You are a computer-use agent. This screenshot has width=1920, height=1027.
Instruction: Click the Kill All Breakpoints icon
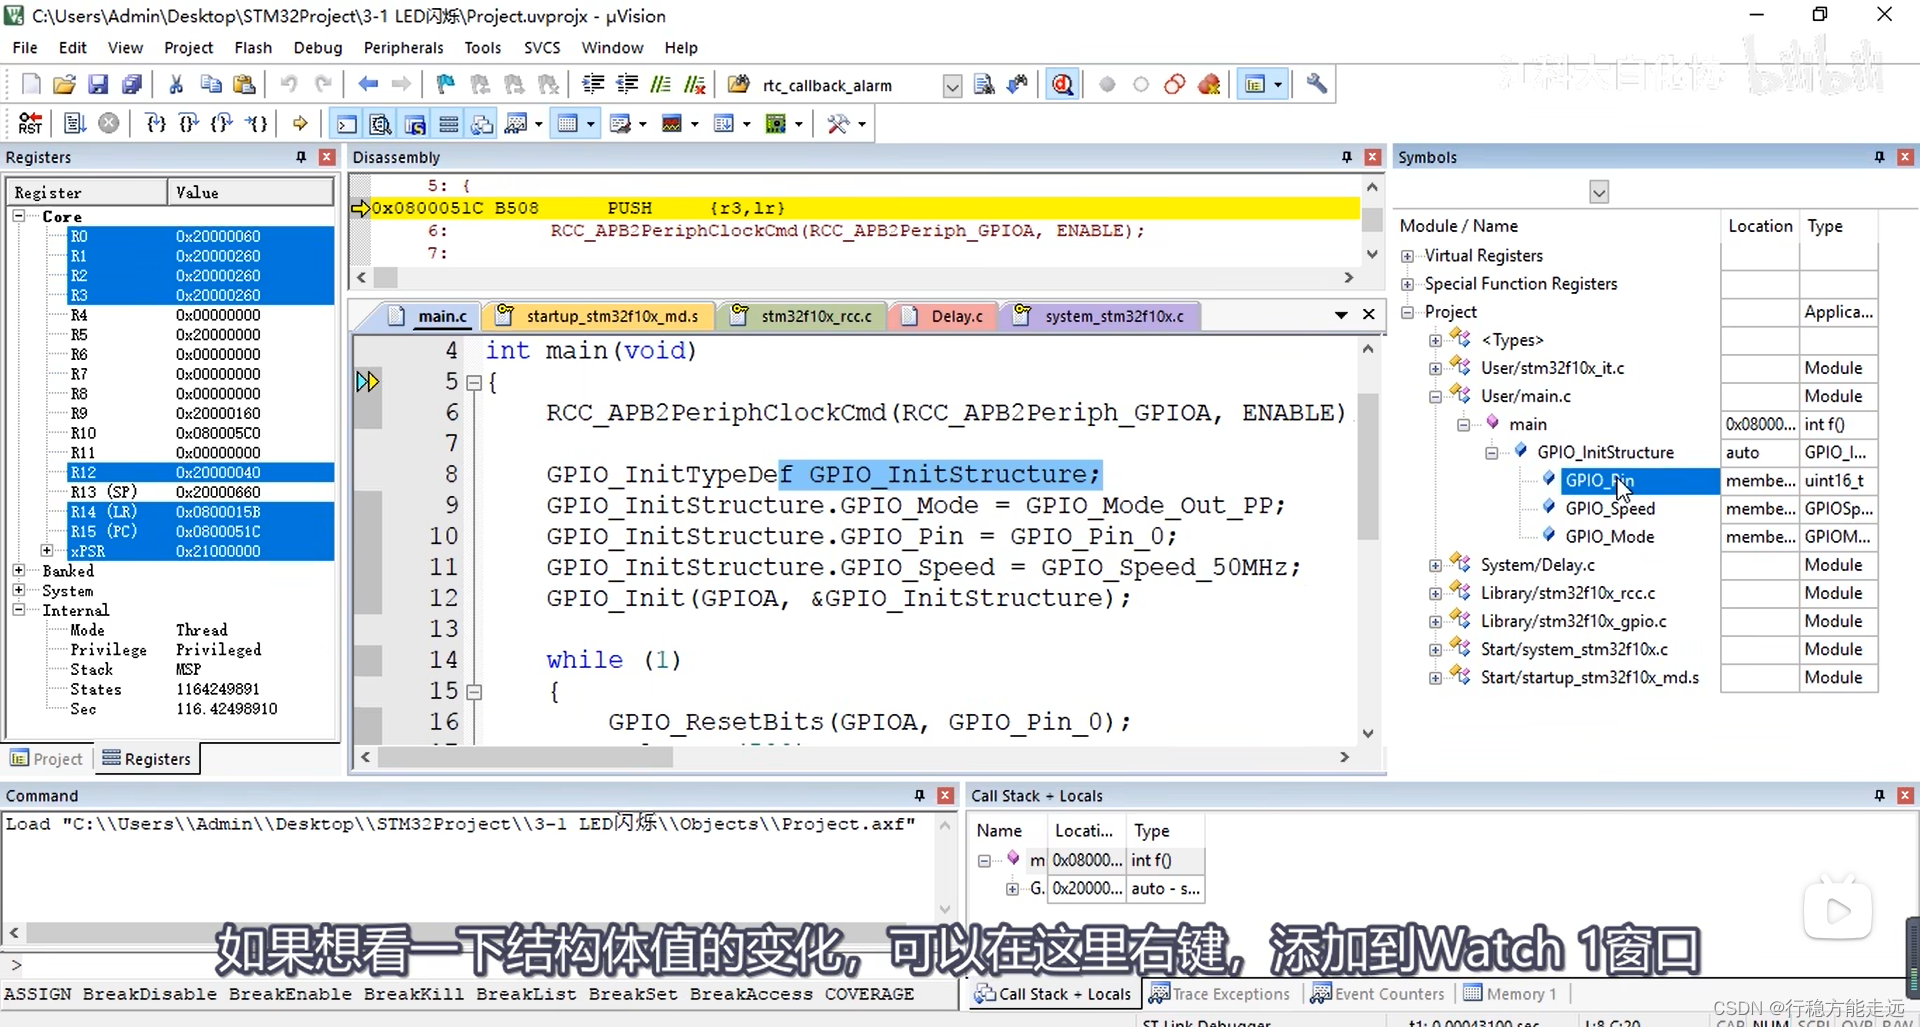pyautogui.click(x=1209, y=85)
